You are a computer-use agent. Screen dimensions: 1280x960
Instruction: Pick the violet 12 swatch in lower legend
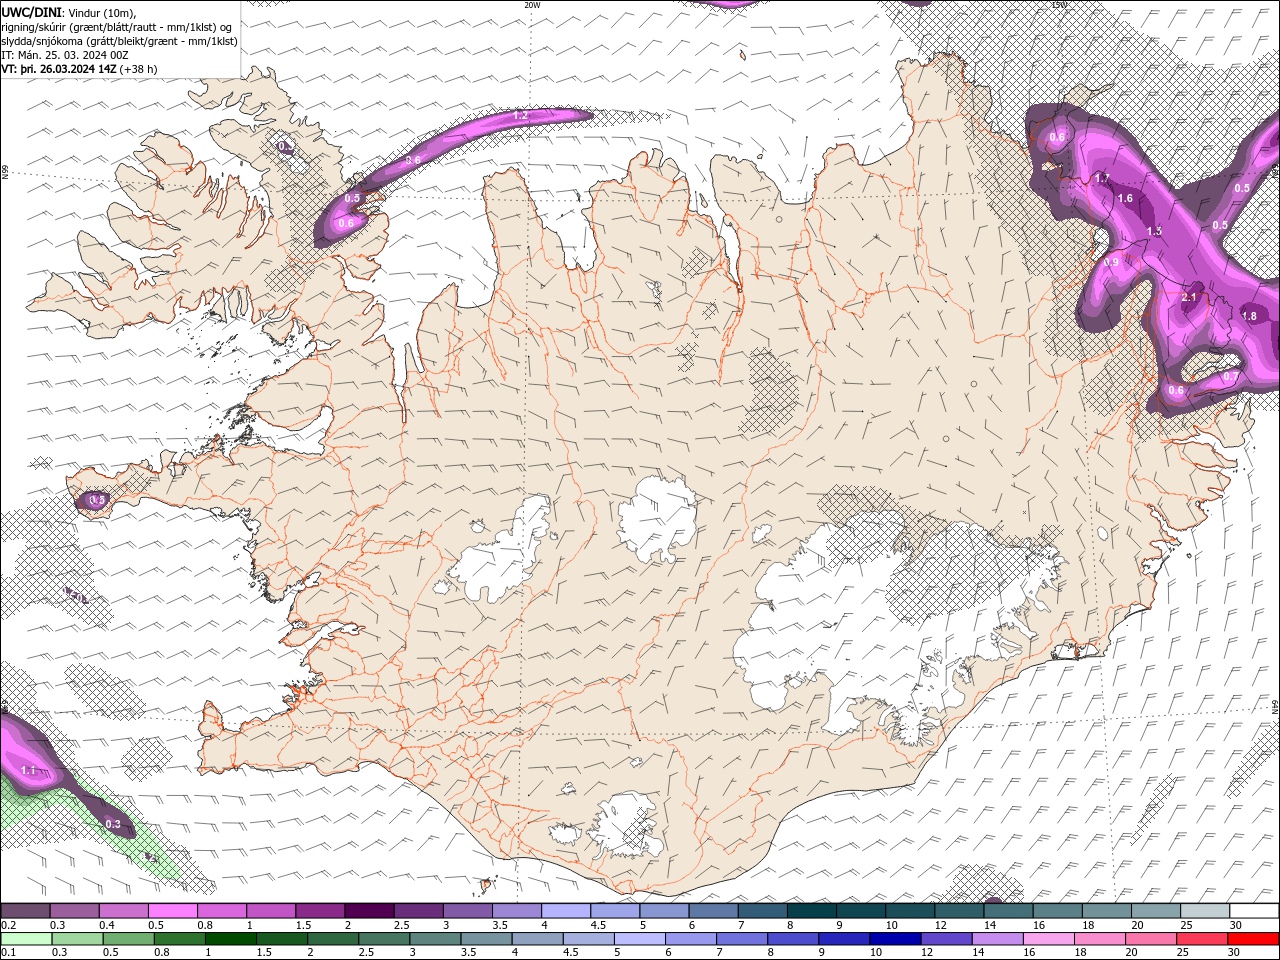946,939
